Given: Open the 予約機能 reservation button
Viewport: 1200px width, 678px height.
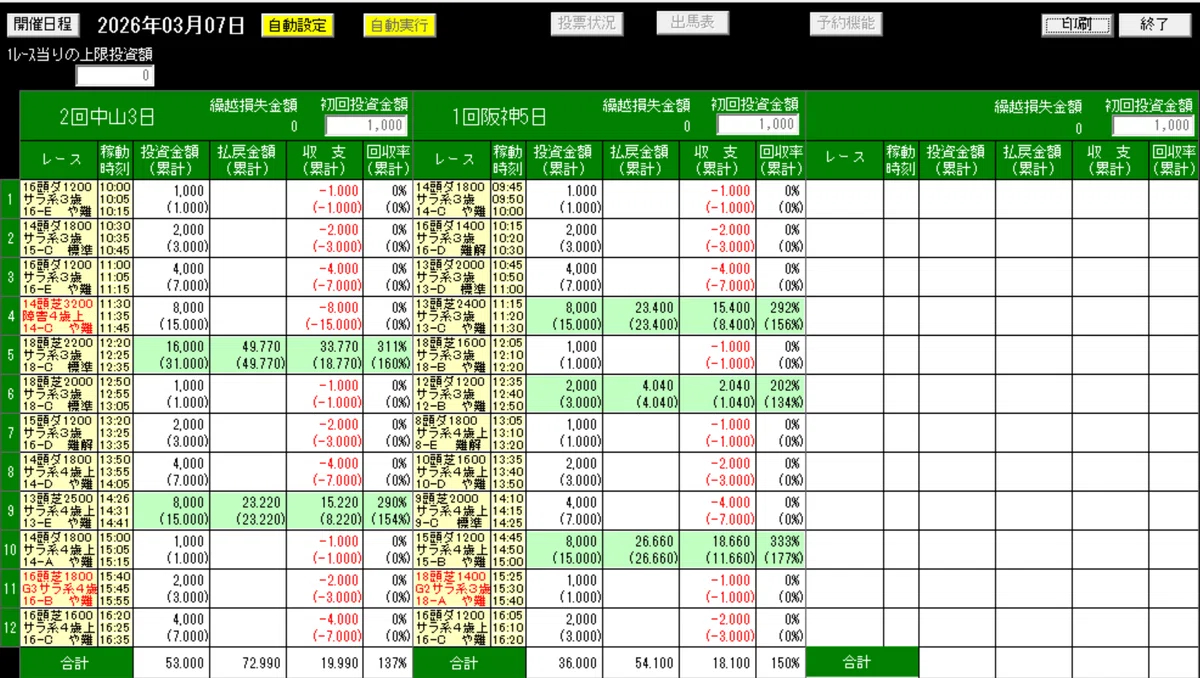Looking at the screenshot, I should coord(845,23).
